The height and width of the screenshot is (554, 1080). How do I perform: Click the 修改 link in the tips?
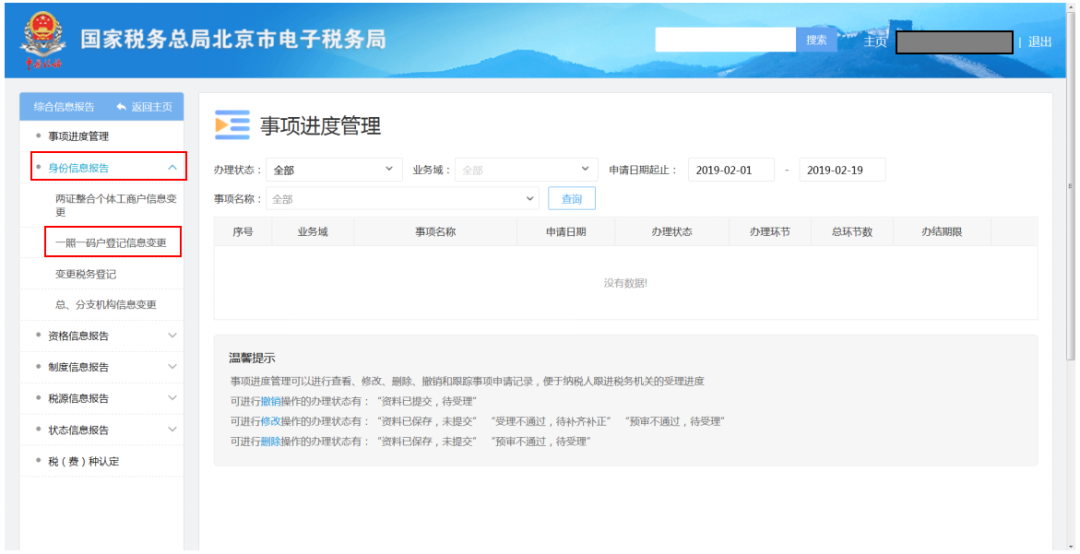(271, 421)
